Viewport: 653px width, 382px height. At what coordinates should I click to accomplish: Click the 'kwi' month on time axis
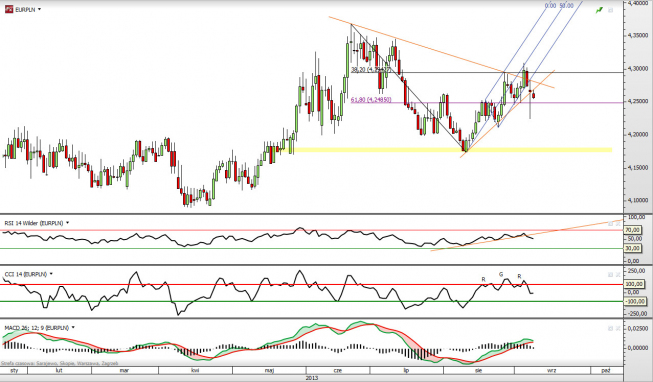[x=194, y=370]
